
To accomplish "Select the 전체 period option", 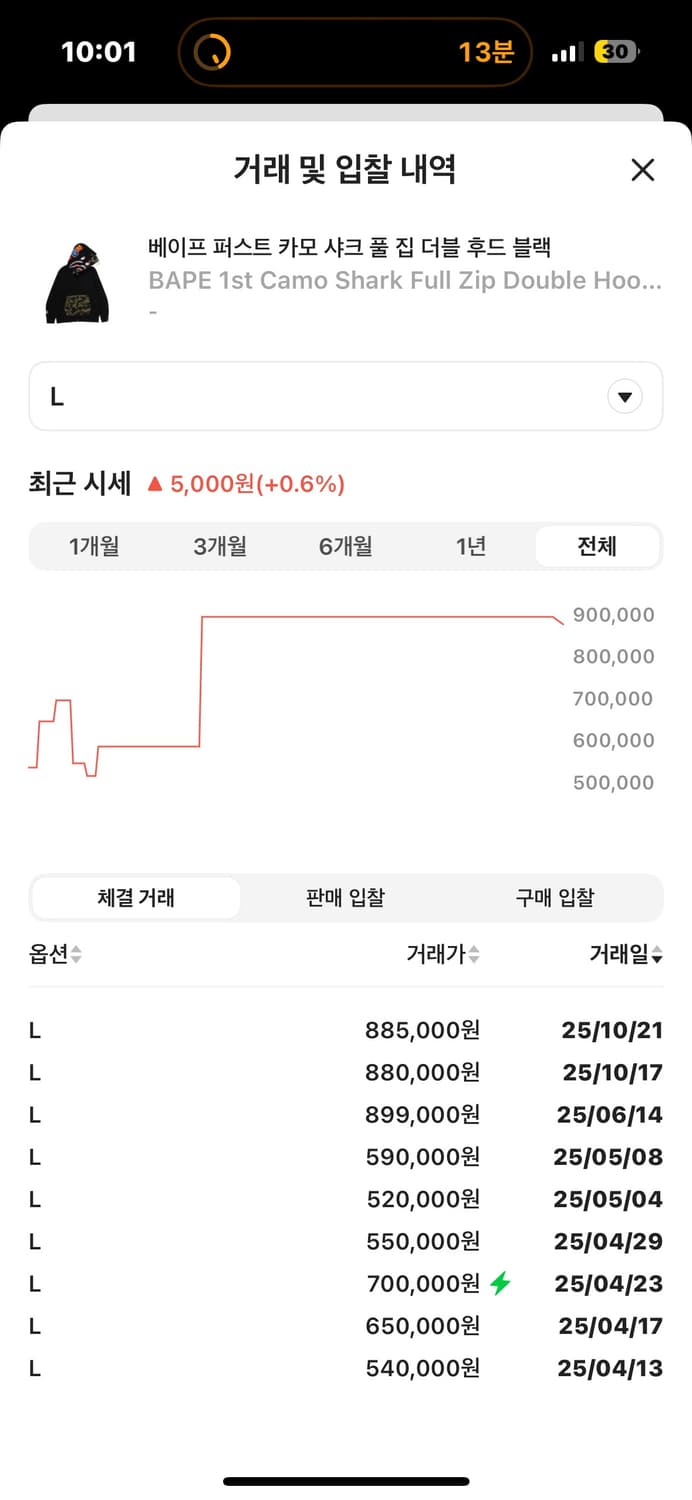I will point(597,546).
